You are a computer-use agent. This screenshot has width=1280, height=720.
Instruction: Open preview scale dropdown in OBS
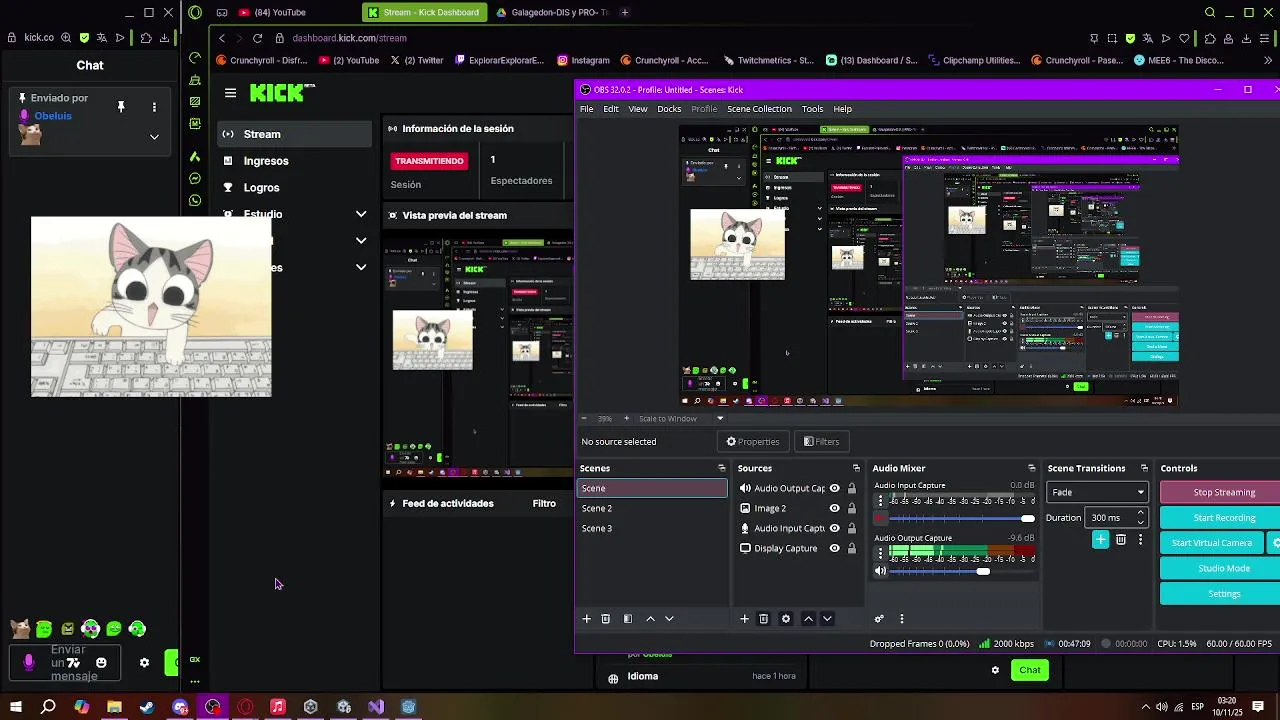click(x=720, y=419)
